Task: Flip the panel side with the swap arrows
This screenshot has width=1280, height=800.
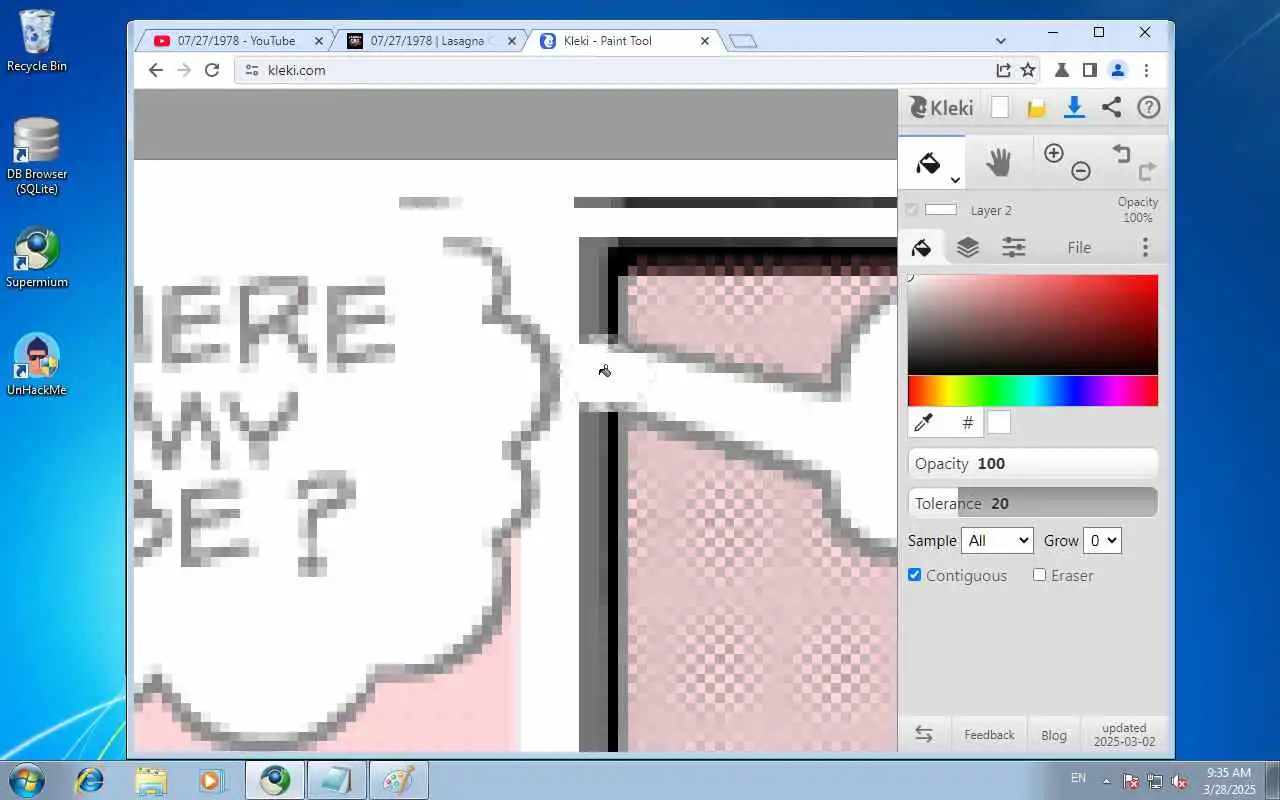Action: 924,735
